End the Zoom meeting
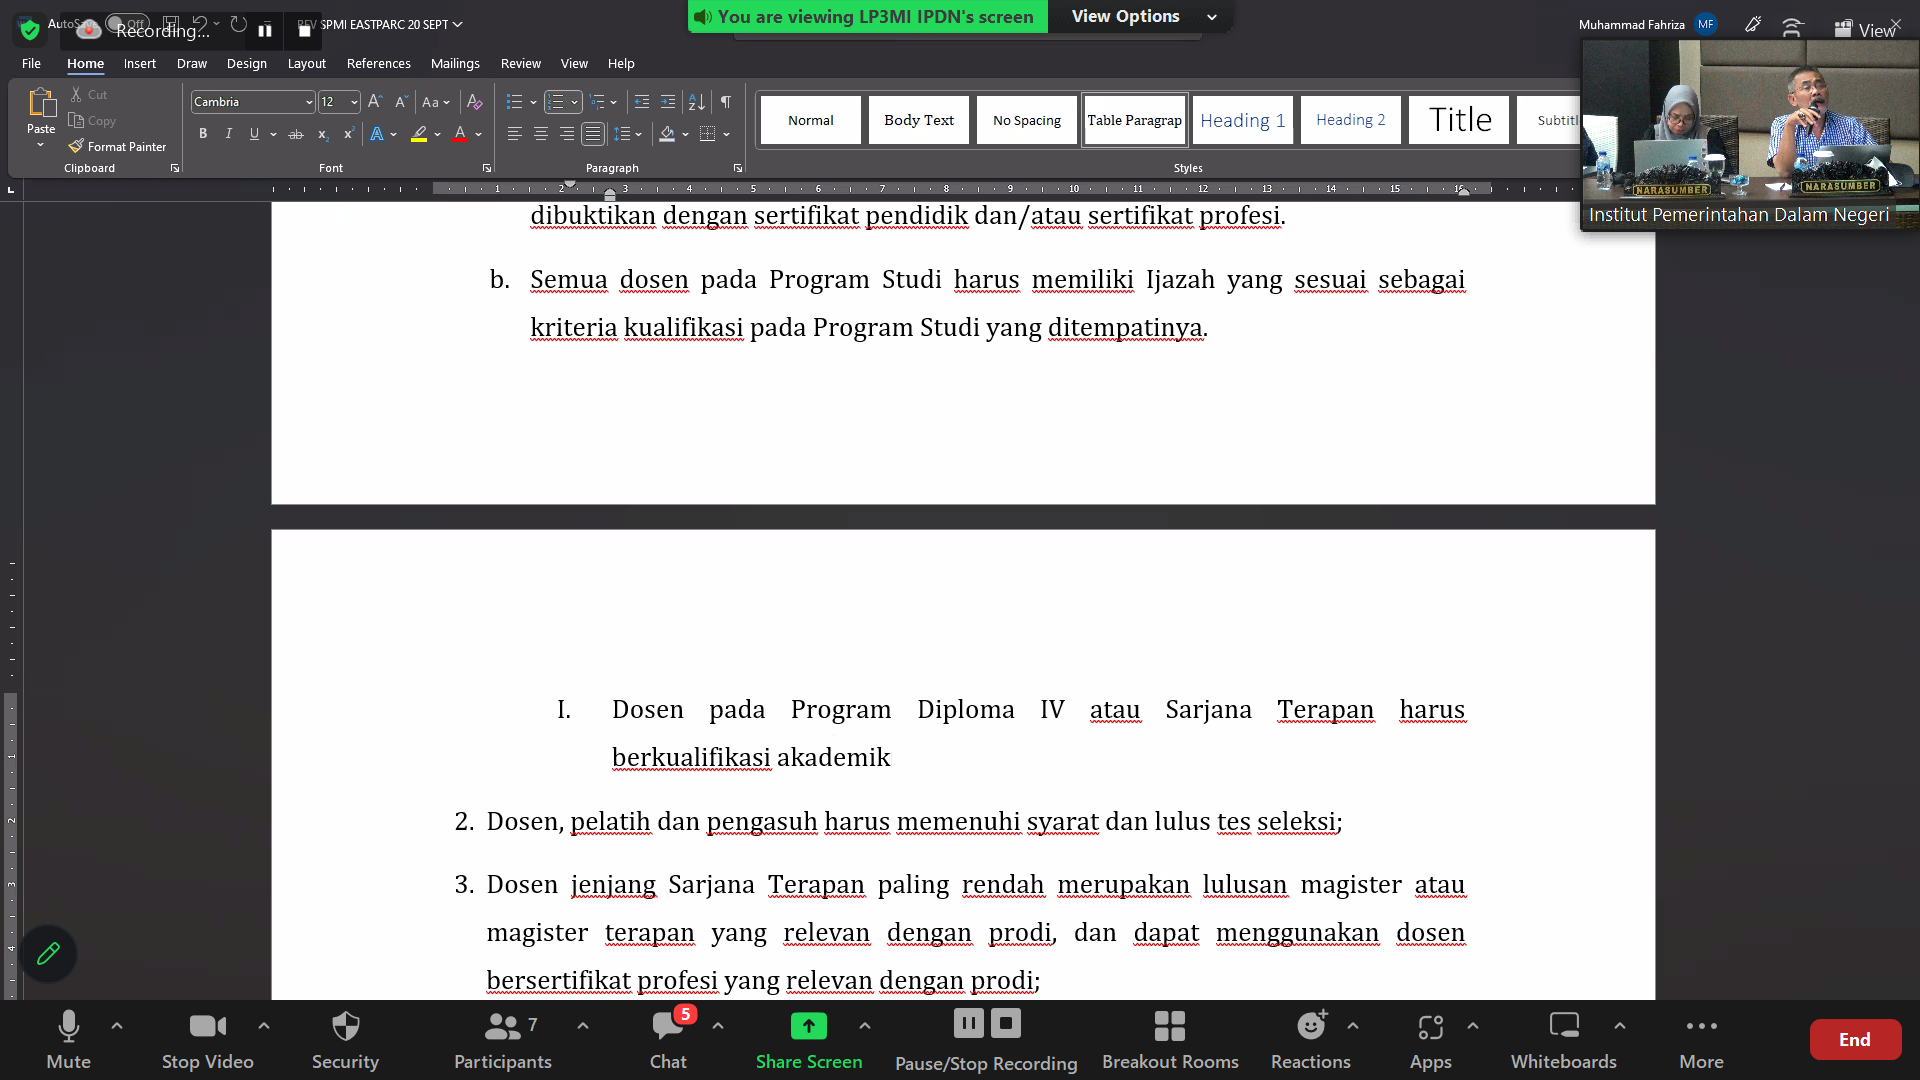This screenshot has height=1080, width=1920. pyautogui.click(x=1855, y=1039)
